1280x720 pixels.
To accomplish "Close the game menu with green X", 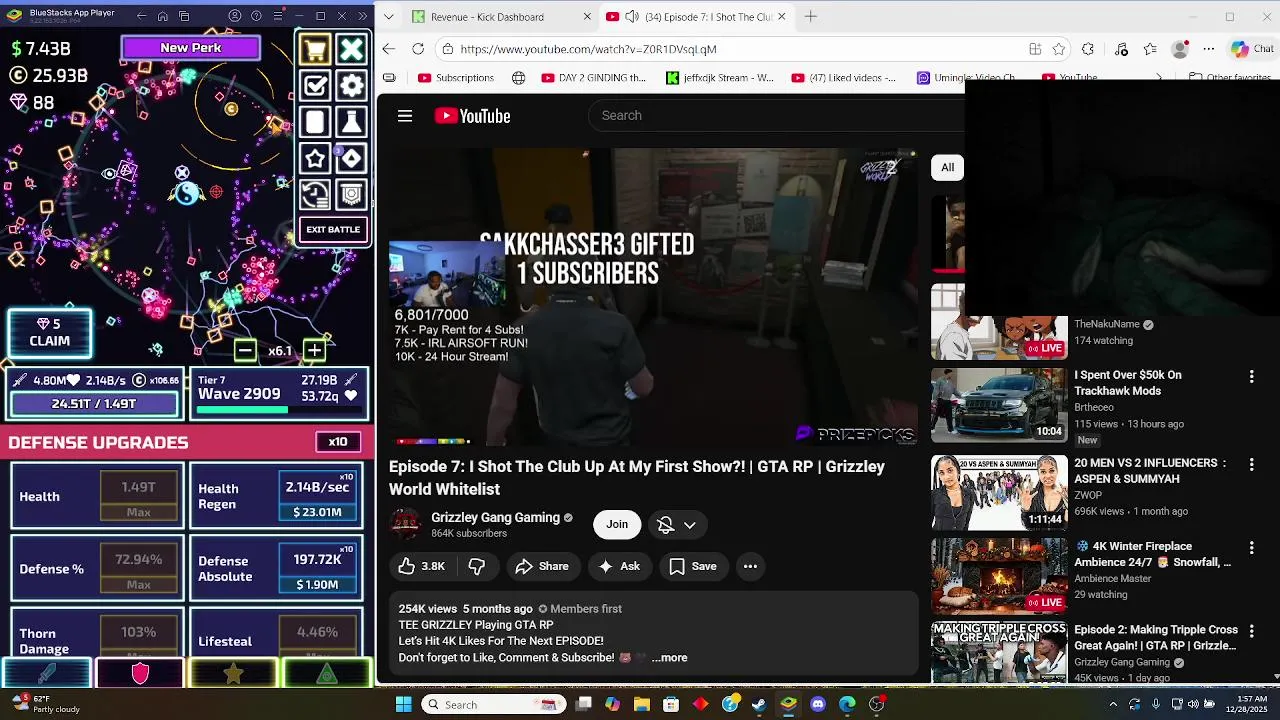I will 351,50.
